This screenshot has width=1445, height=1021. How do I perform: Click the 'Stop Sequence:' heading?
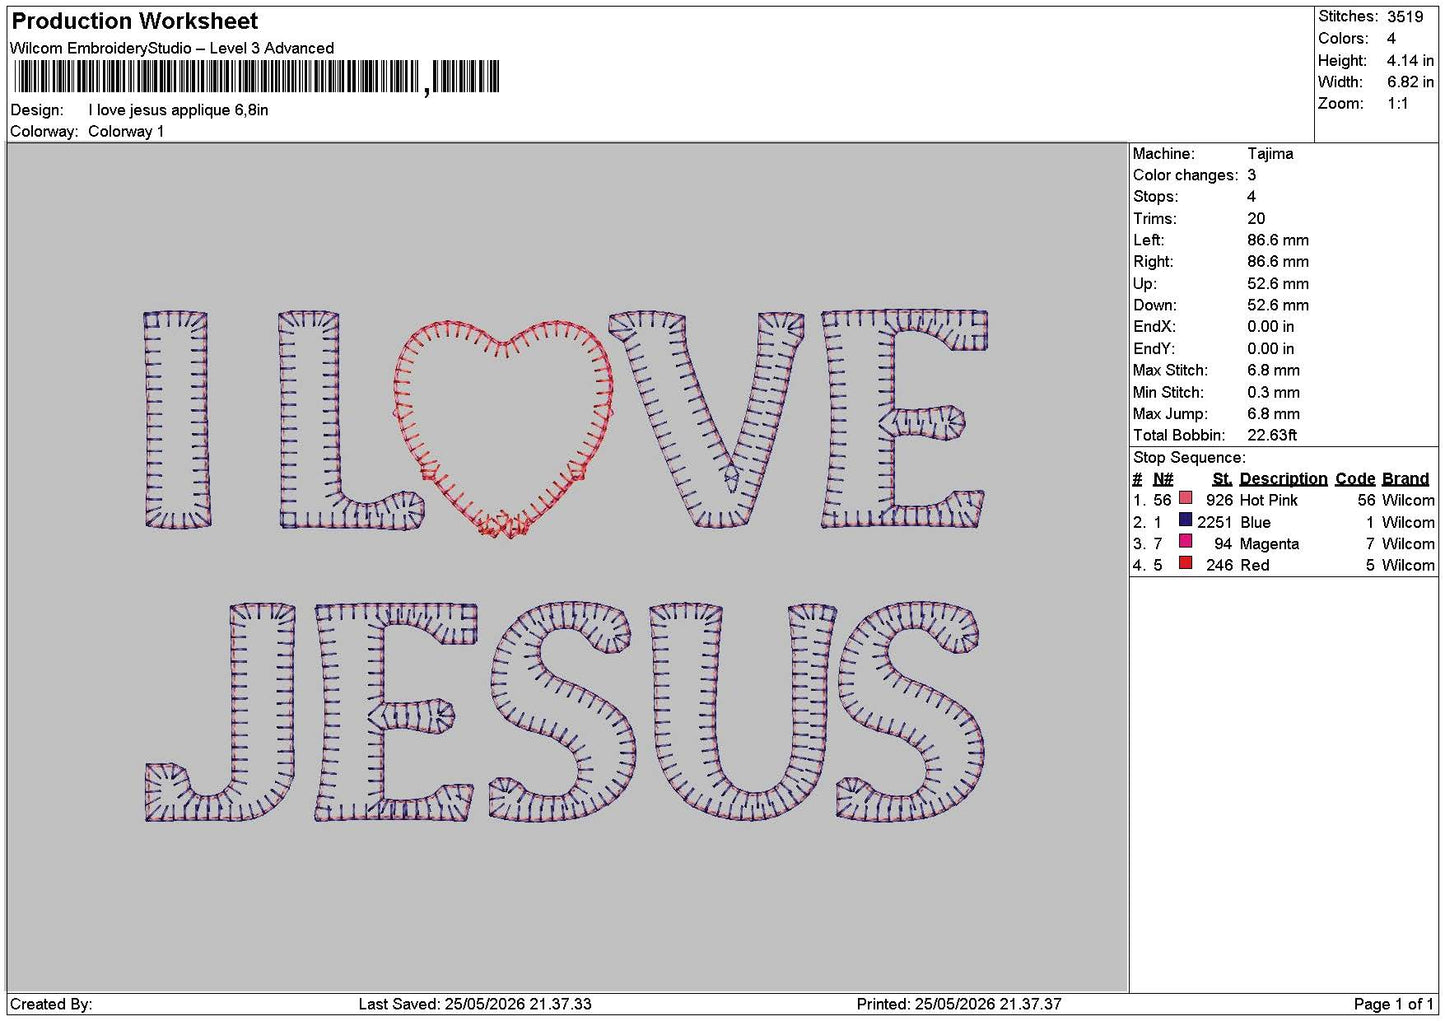click(x=1189, y=458)
